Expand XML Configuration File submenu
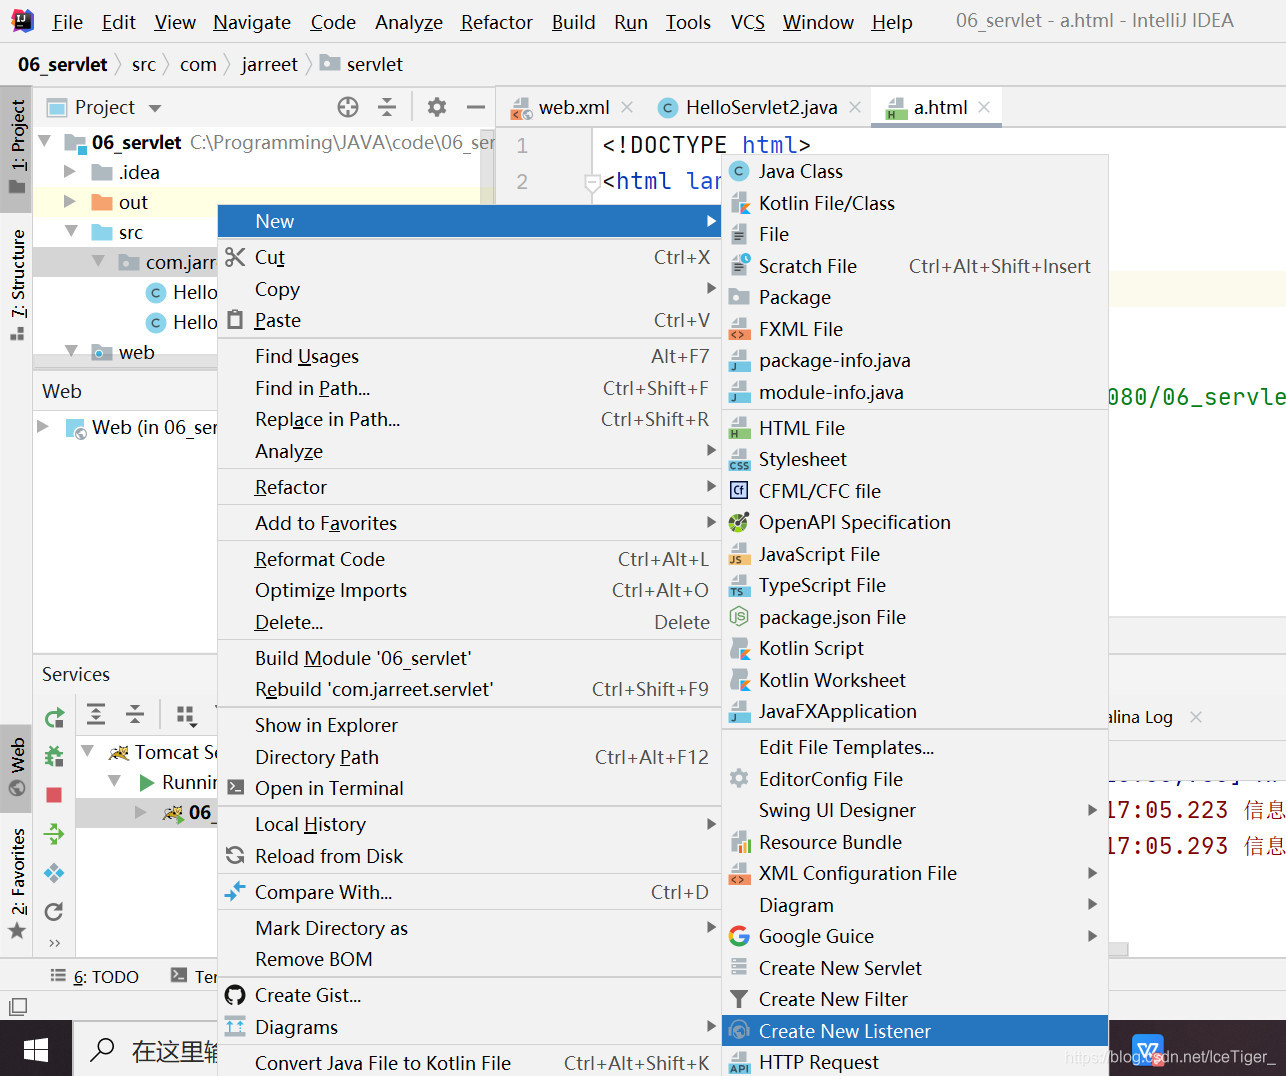Image resolution: width=1286 pixels, height=1076 pixels. coord(1093,873)
